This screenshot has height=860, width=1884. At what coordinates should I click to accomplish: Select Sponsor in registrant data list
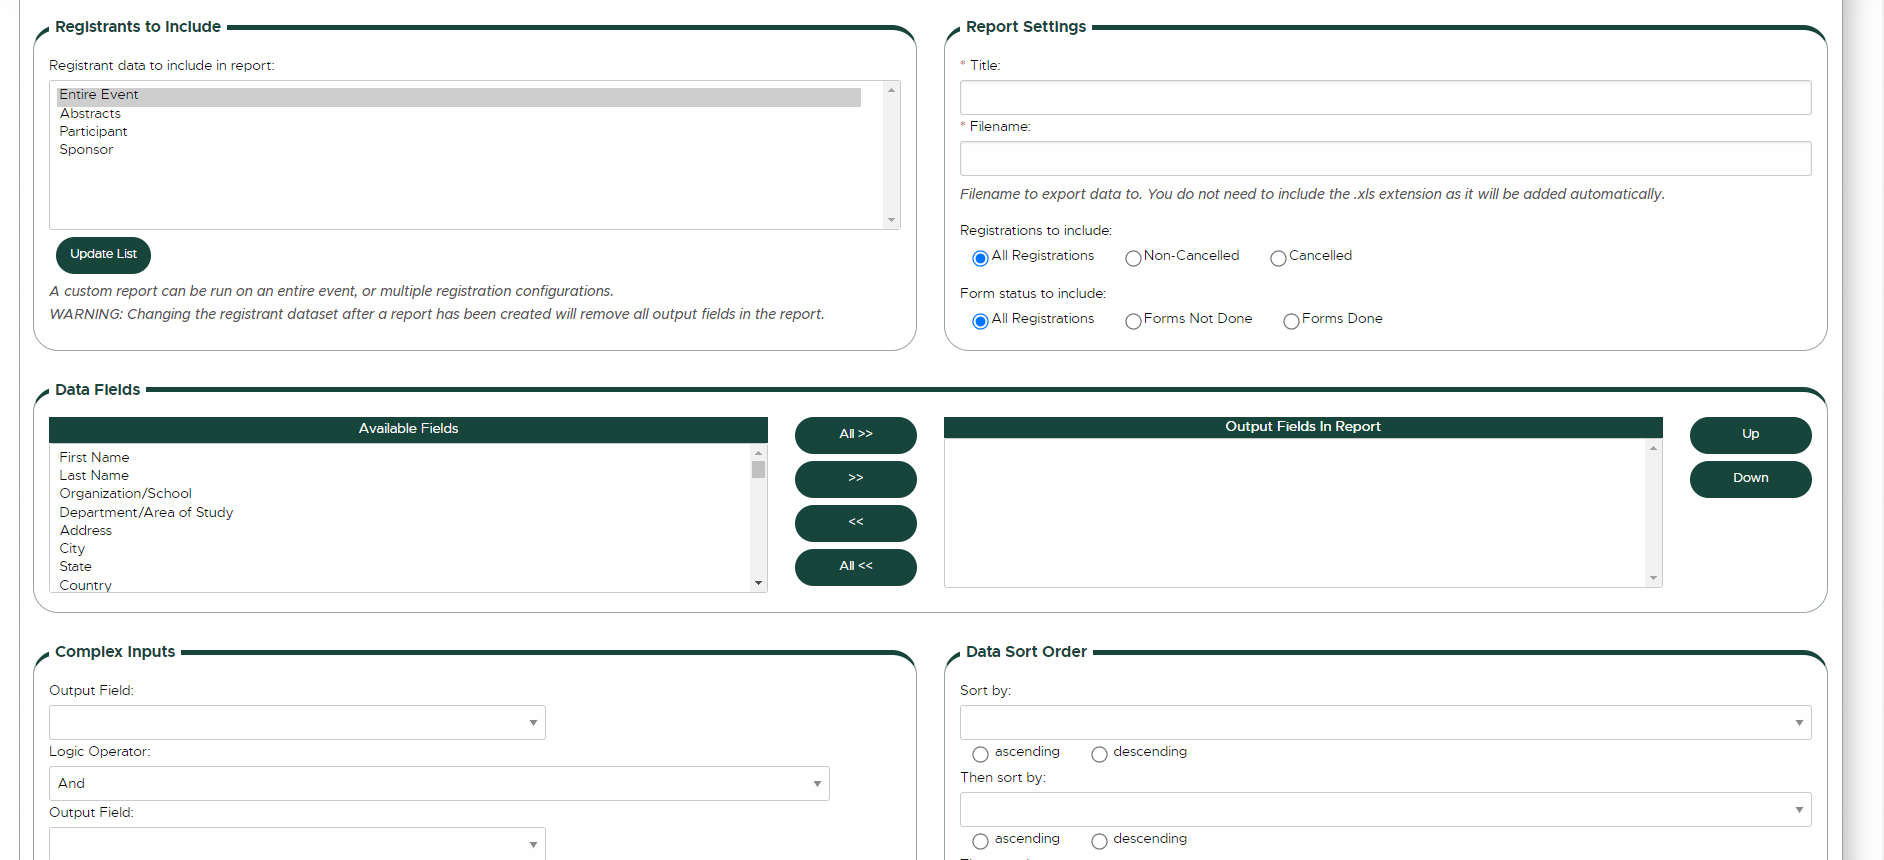(86, 150)
